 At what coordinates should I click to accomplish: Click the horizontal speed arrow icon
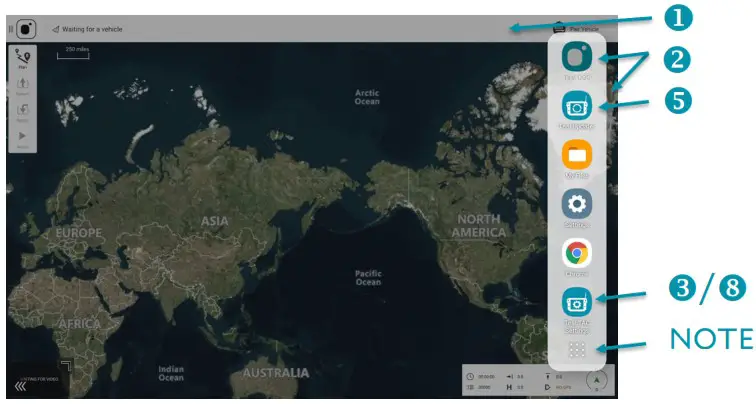pyautogui.click(x=510, y=377)
